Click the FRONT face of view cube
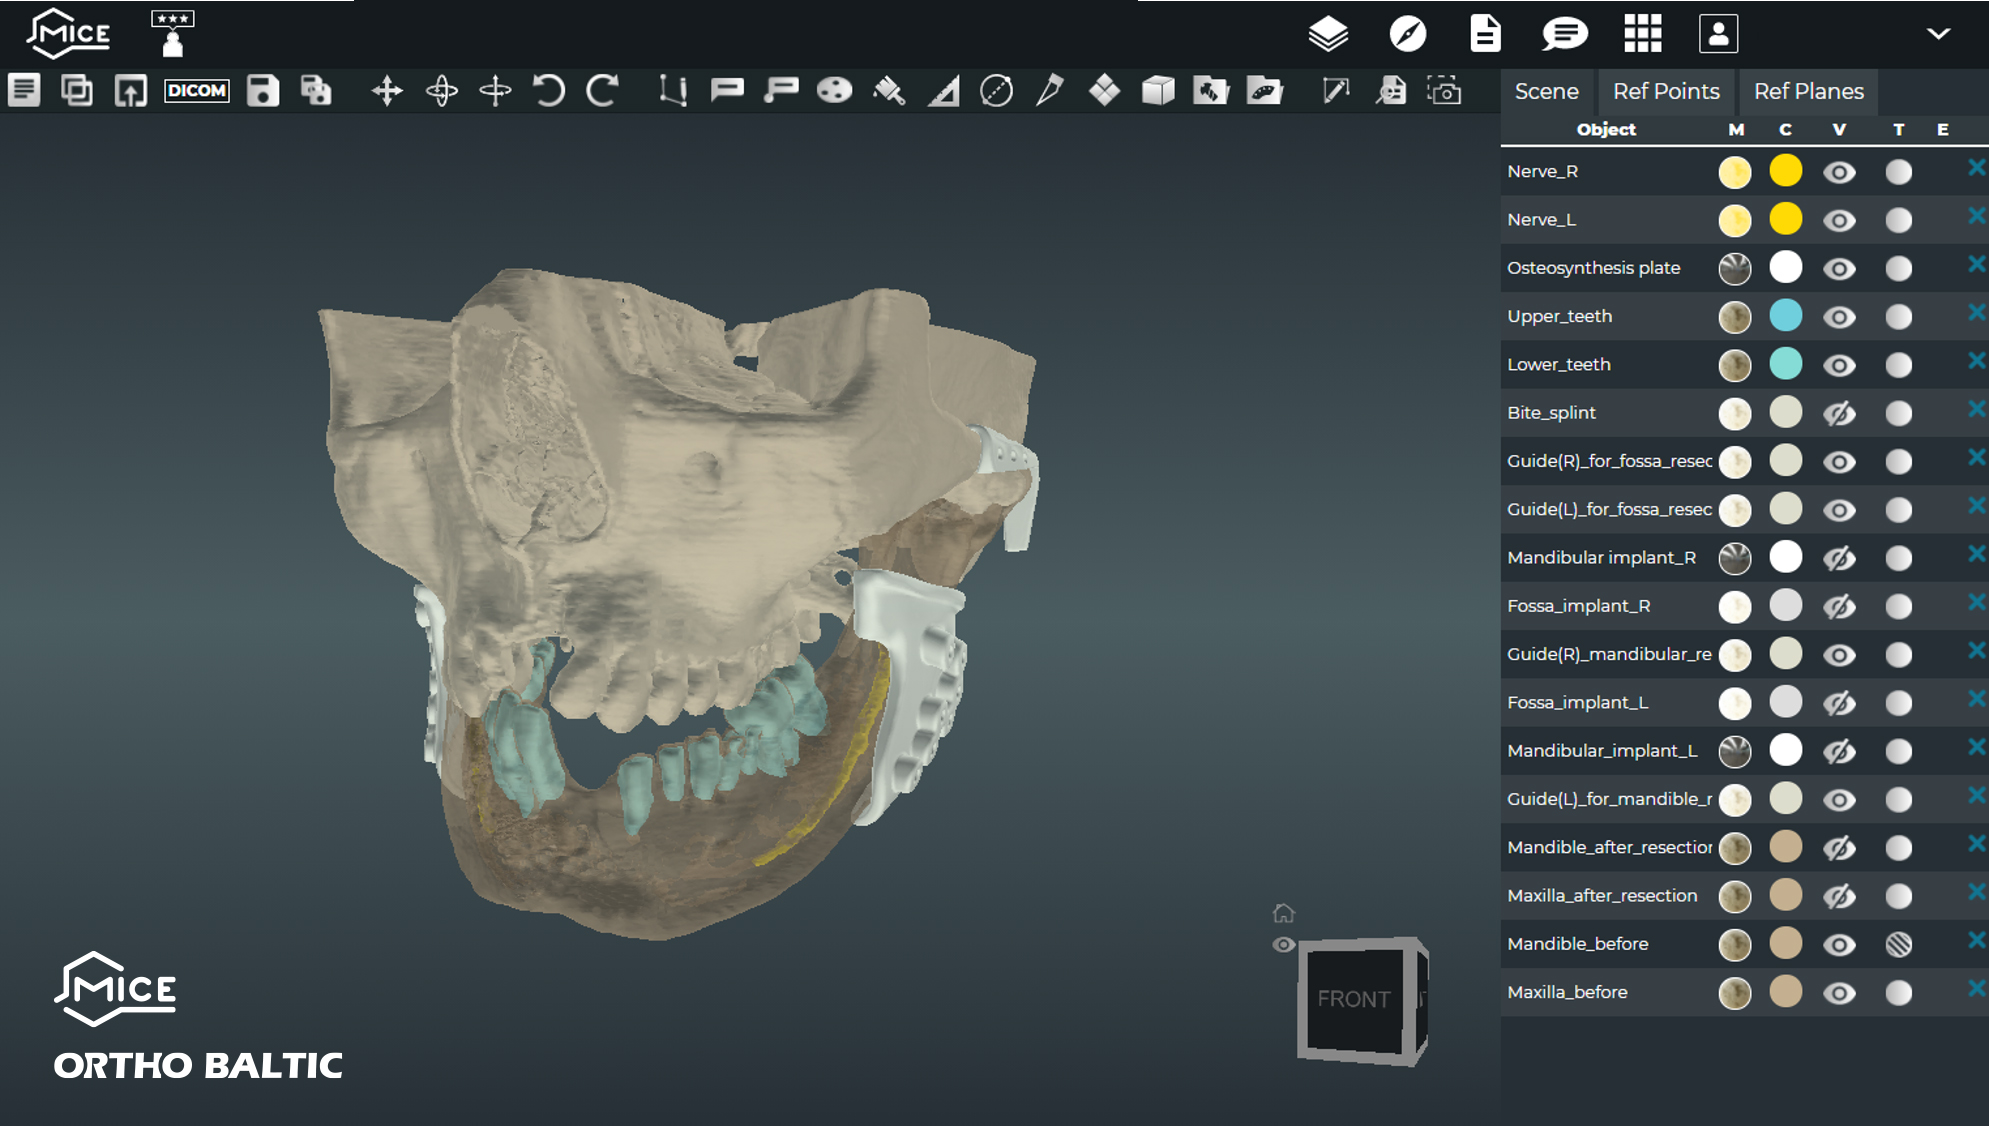1989x1126 pixels. [x=1354, y=999]
